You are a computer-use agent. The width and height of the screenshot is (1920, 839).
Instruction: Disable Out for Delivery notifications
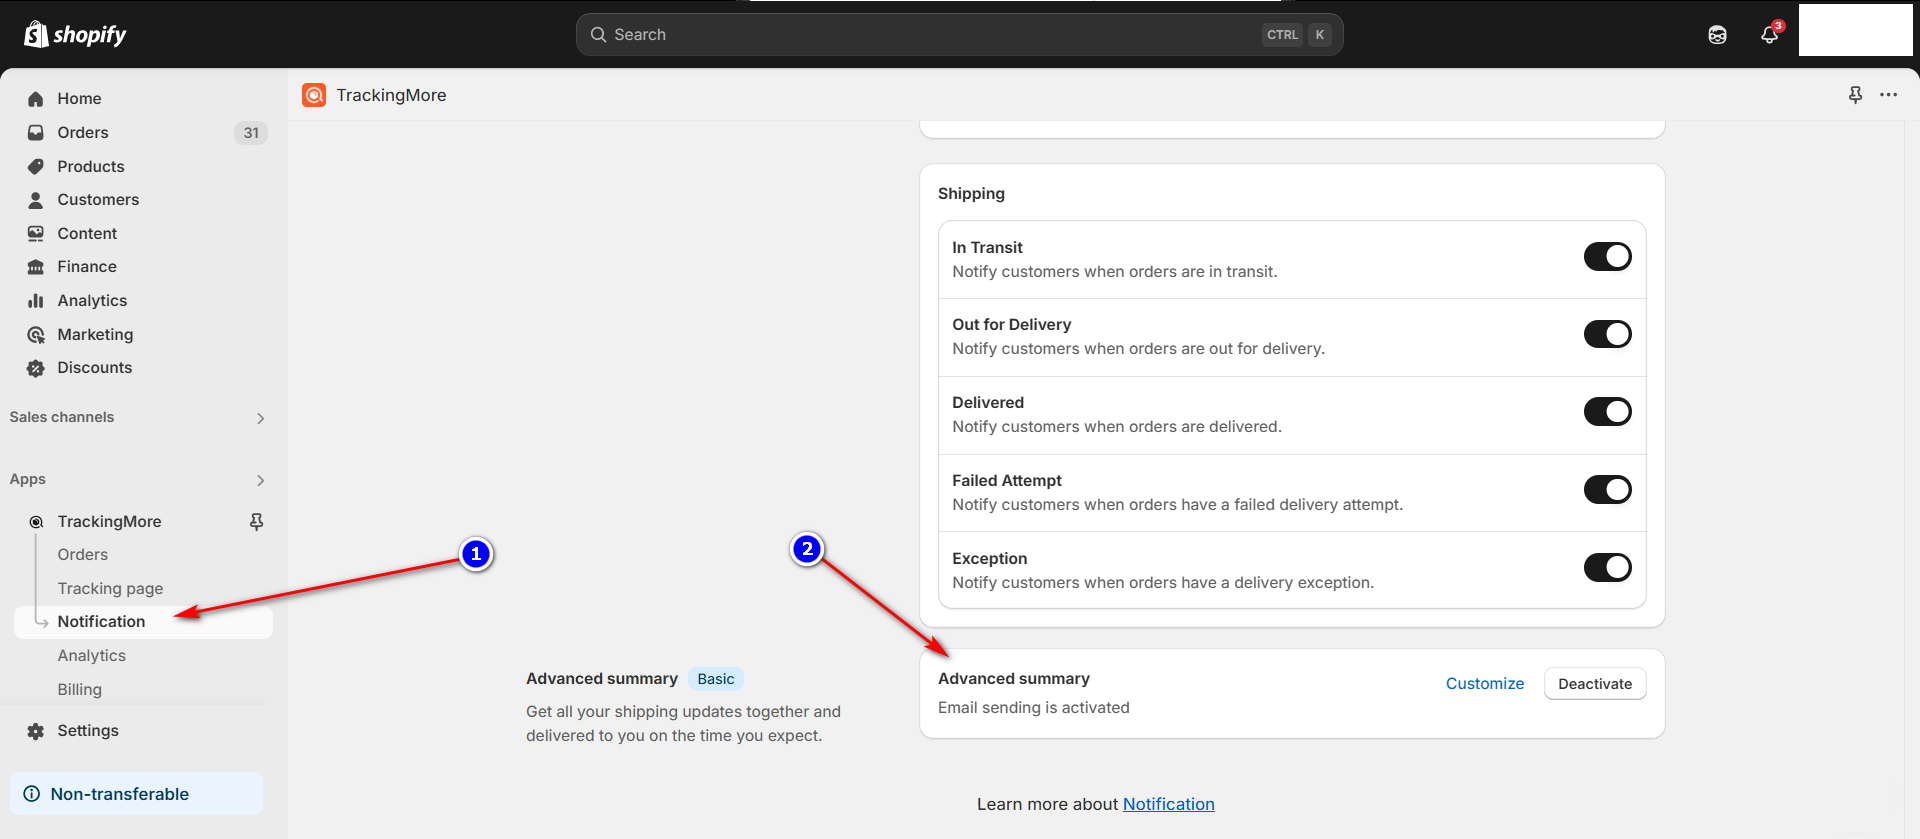point(1607,334)
